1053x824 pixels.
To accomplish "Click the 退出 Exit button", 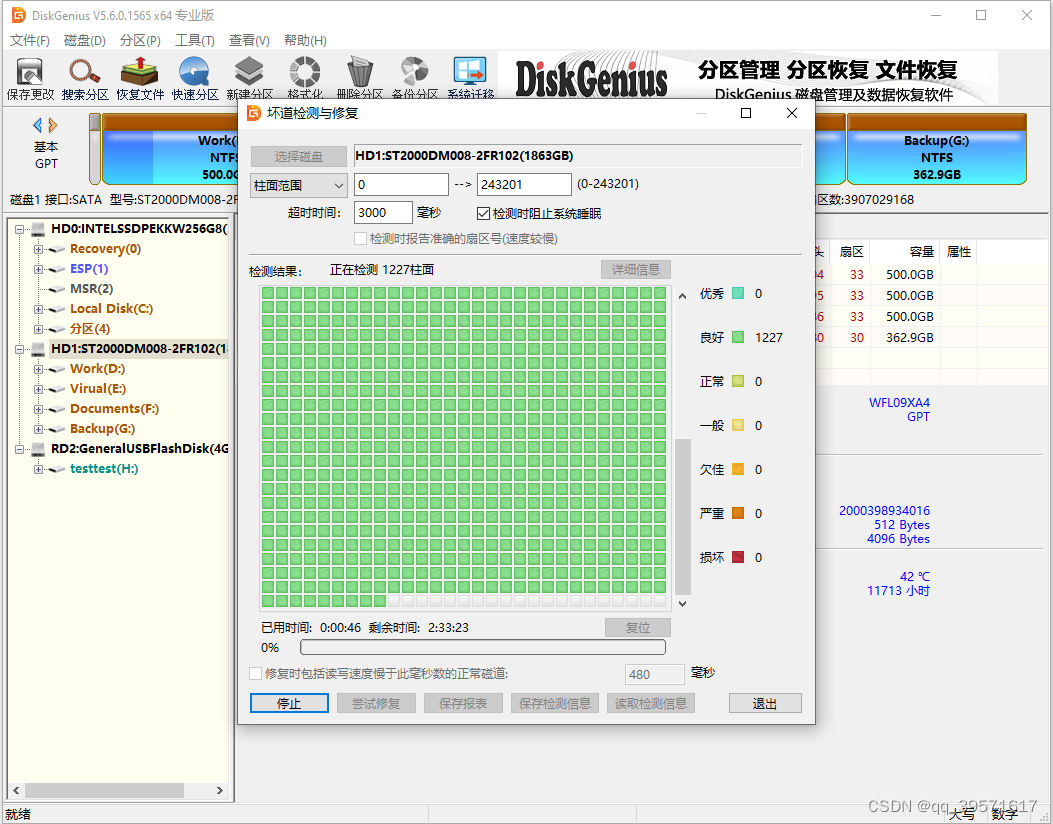I will pos(765,703).
